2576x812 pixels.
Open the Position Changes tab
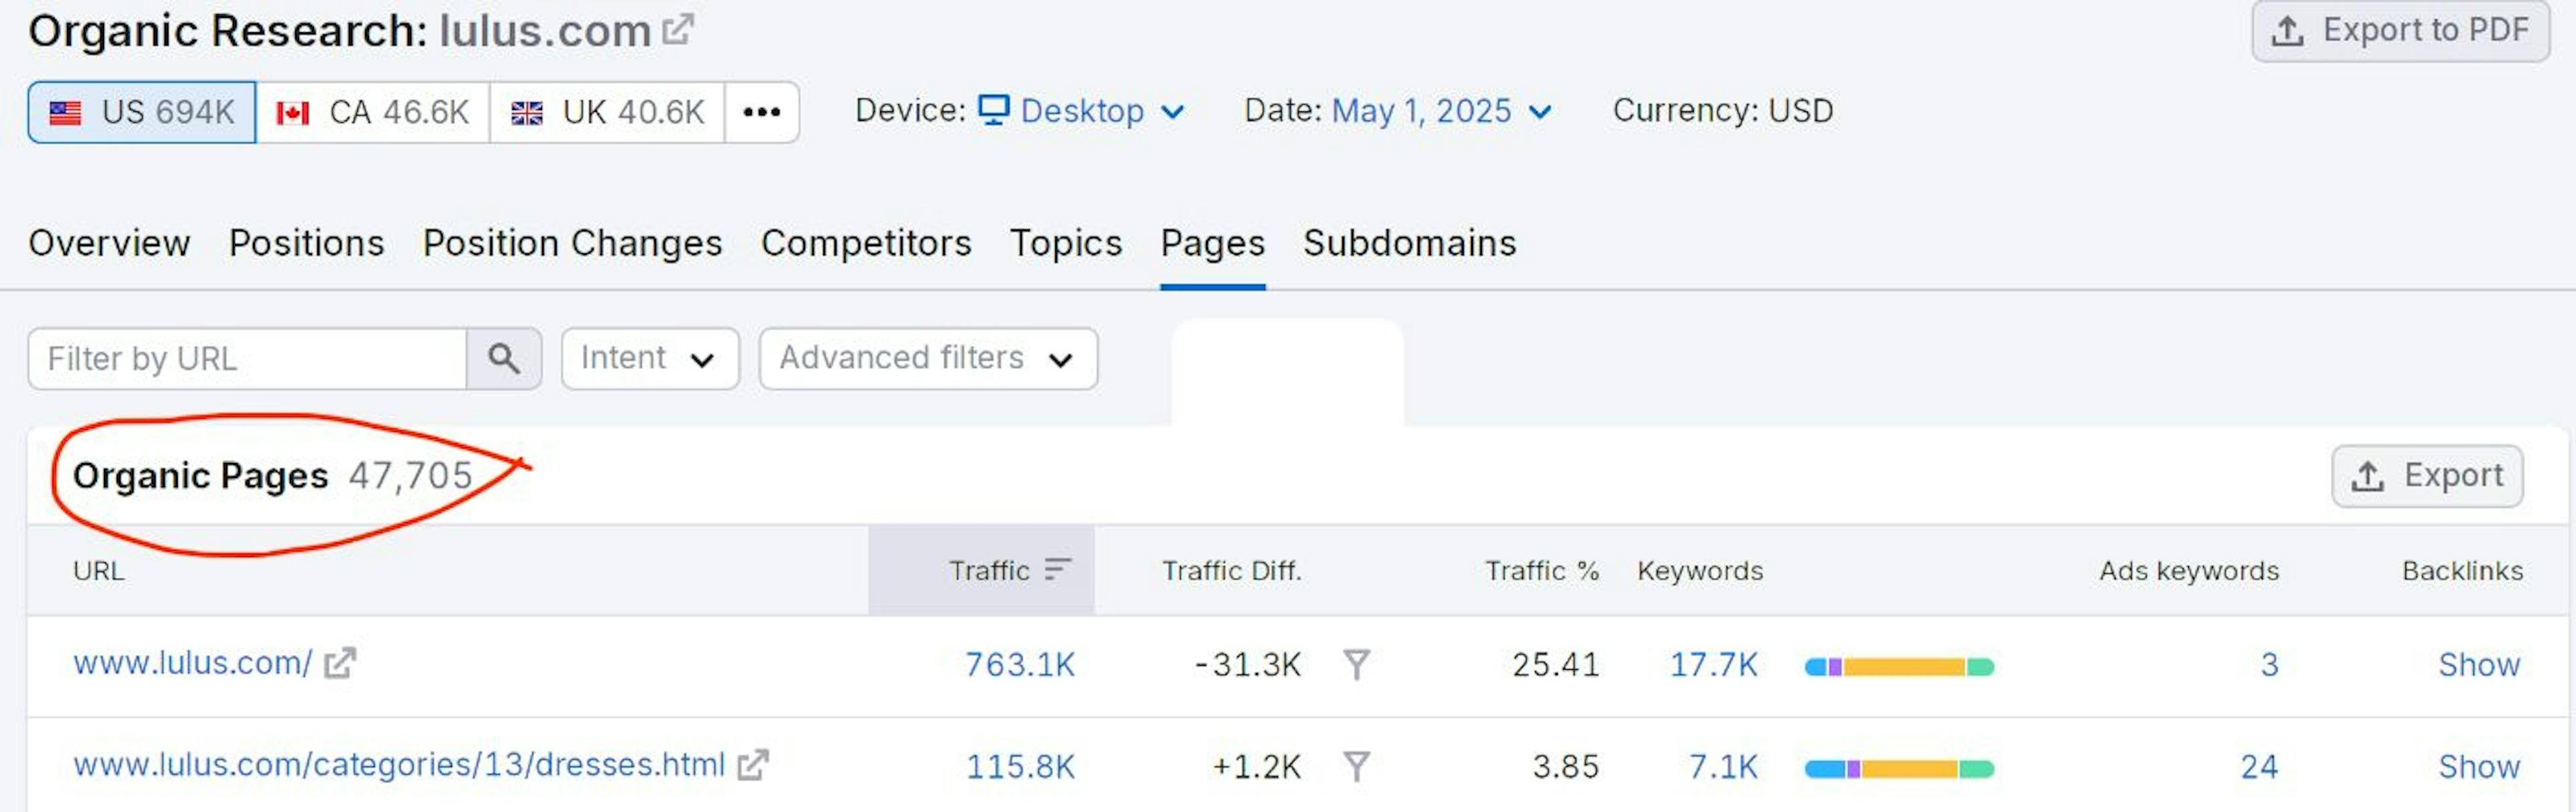click(x=572, y=243)
